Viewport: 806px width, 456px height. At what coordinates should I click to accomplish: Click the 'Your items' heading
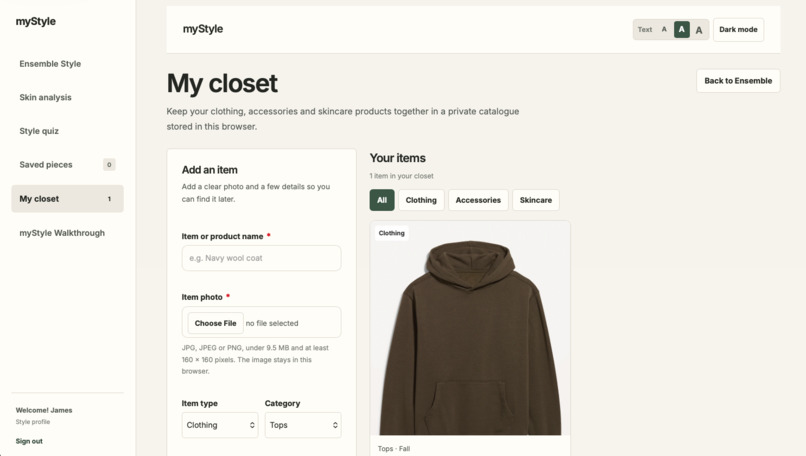pyautogui.click(x=398, y=158)
